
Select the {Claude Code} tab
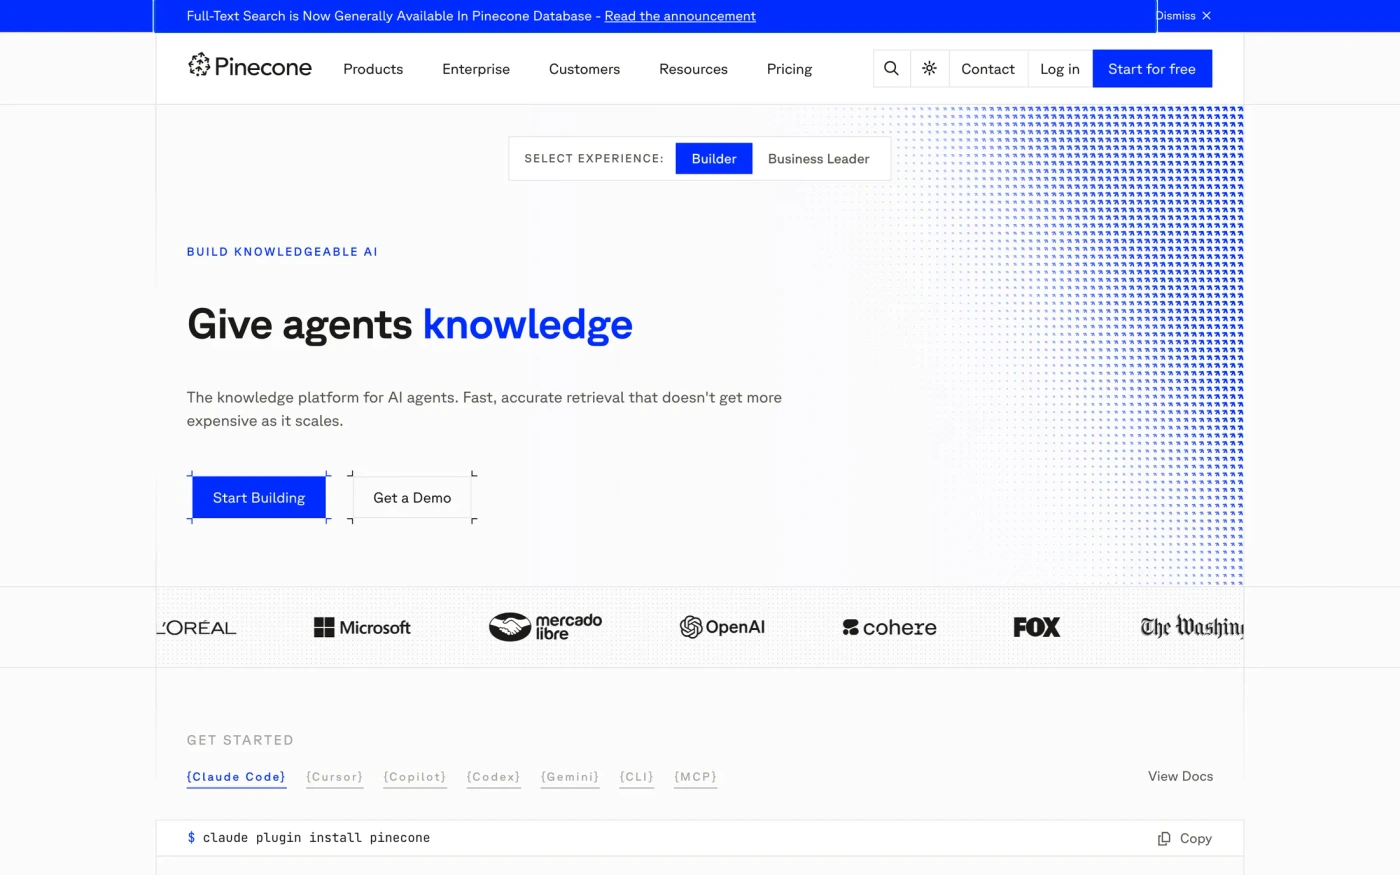pyautogui.click(x=236, y=777)
